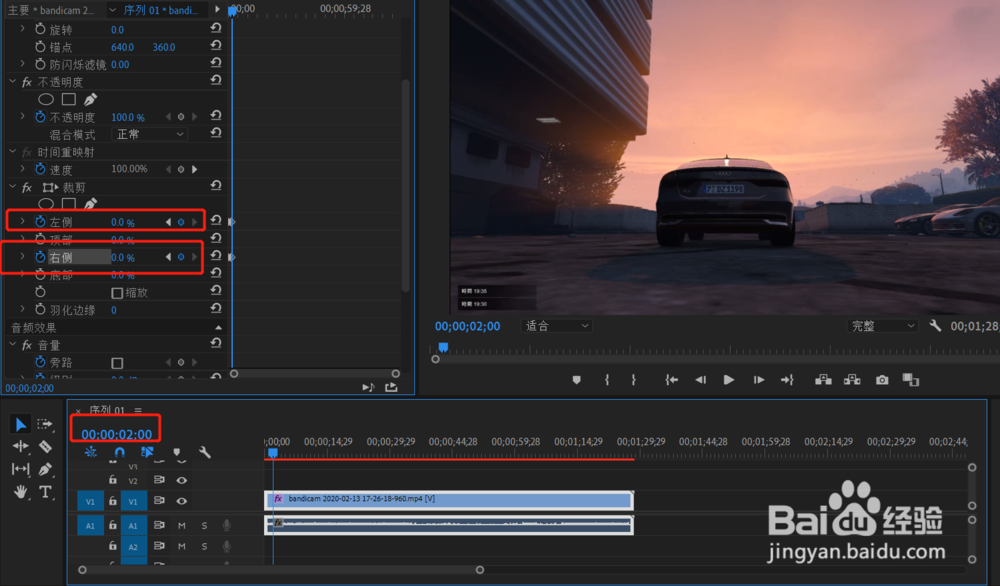
Task: Expand the 旋转 parameter
Action: [x=23, y=29]
